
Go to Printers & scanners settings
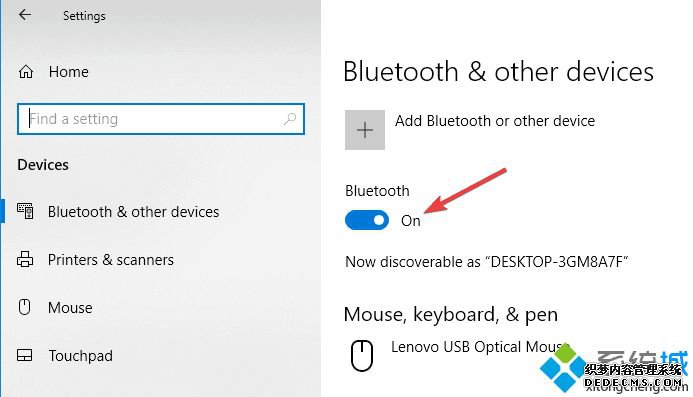[110, 260]
